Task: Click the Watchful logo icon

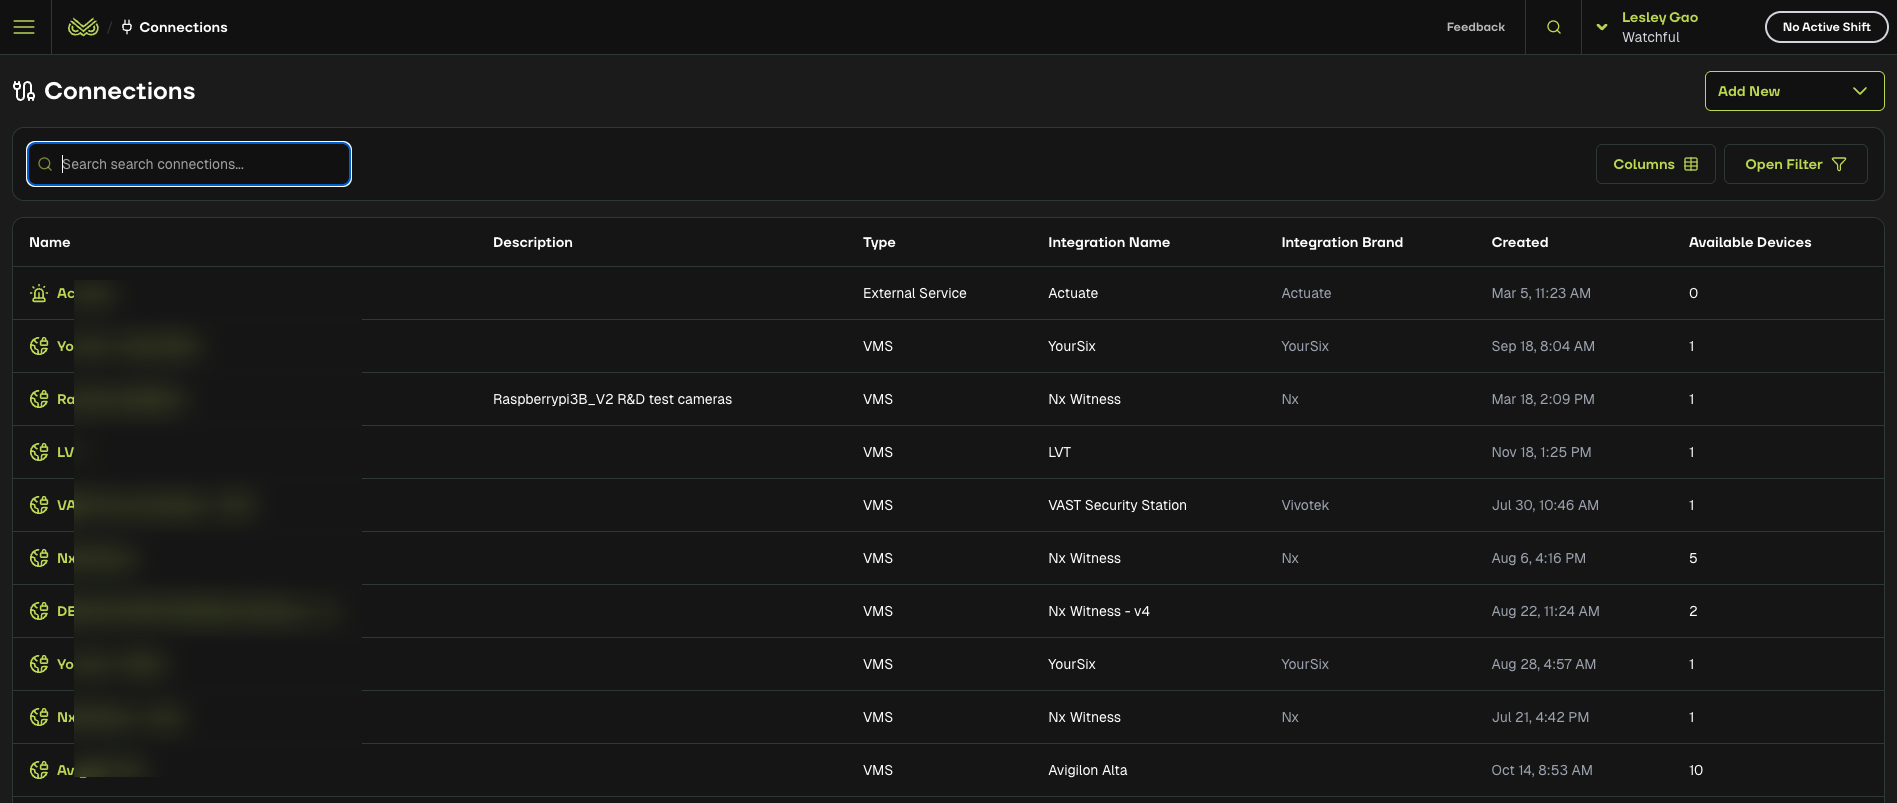Action: 83,27
